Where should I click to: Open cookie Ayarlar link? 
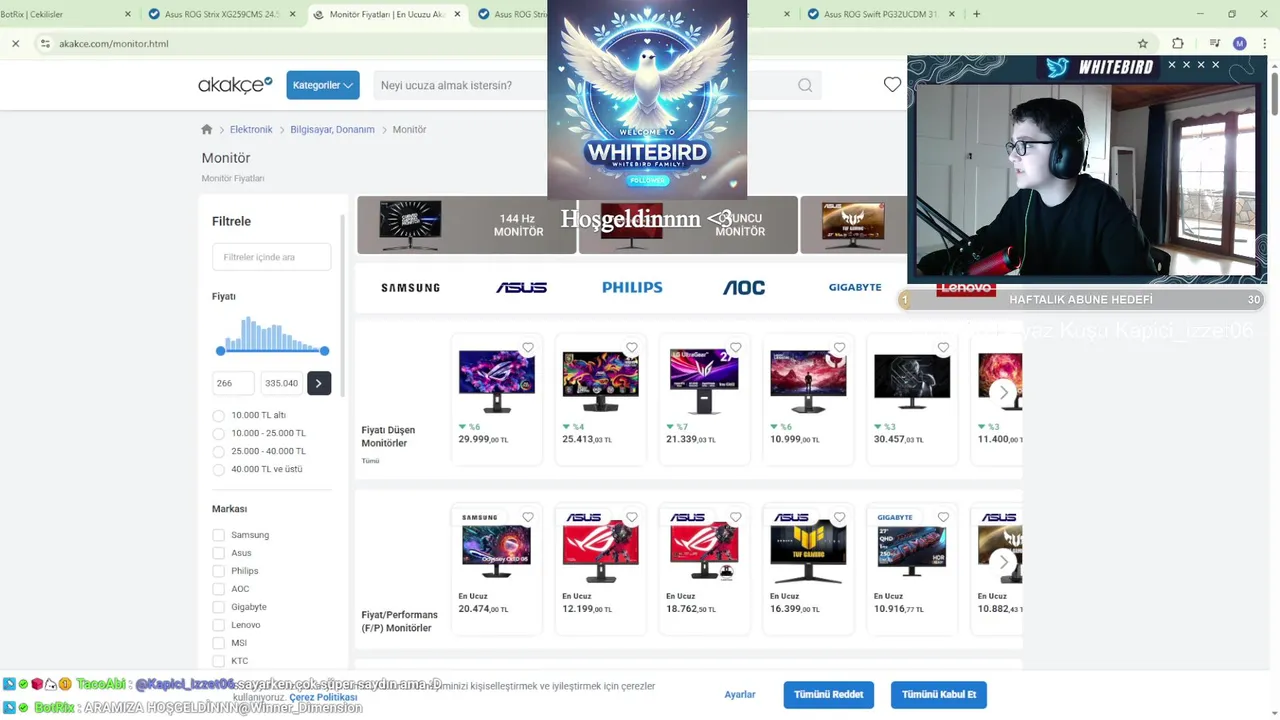[x=740, y=694]
